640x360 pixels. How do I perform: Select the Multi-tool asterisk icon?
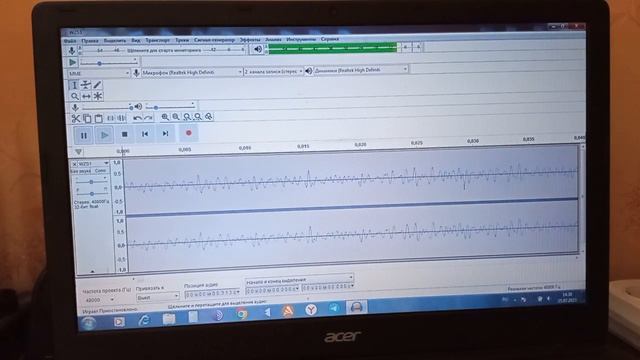[x=98, y=96]
